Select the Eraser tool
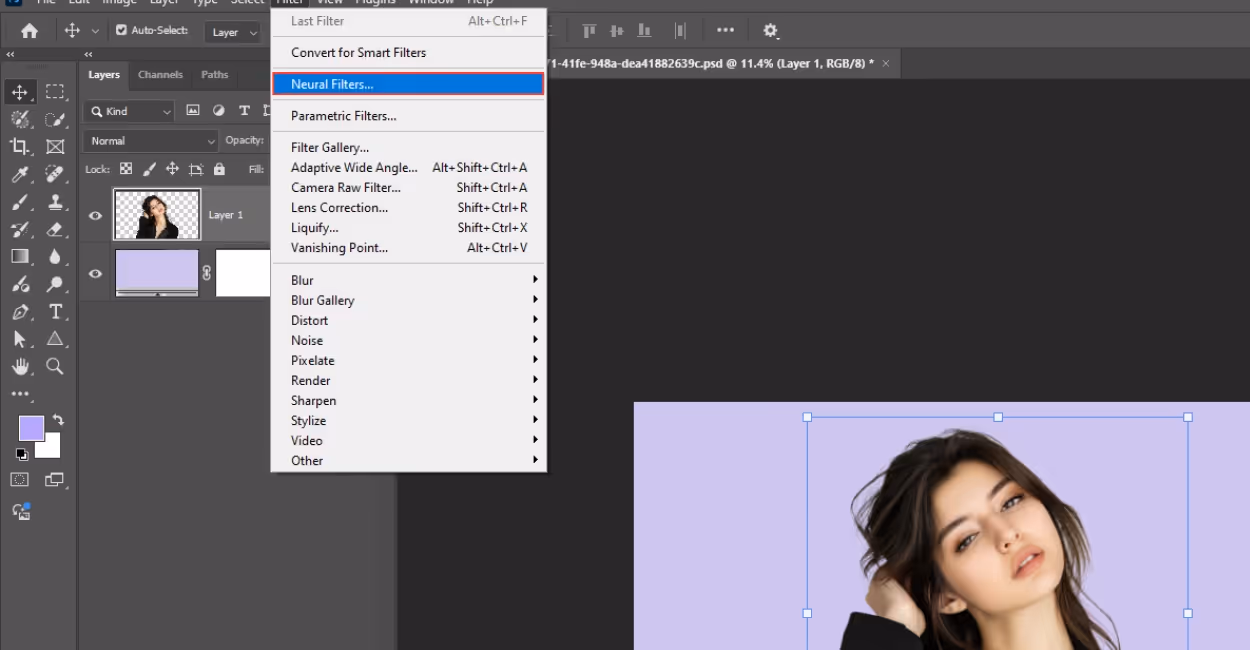The width and height of the screenshot is (1250, 650). pyautogui.click(x=55, y=230)
